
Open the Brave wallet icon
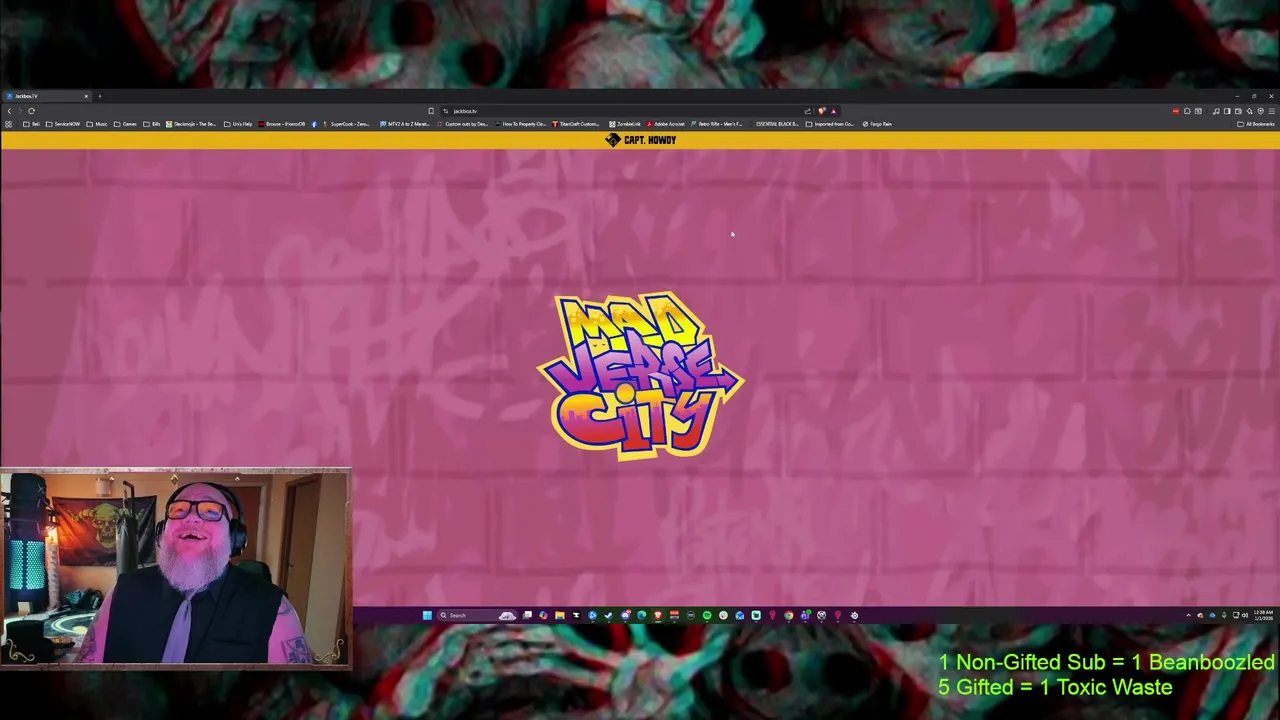click(x=1238, y=111)
